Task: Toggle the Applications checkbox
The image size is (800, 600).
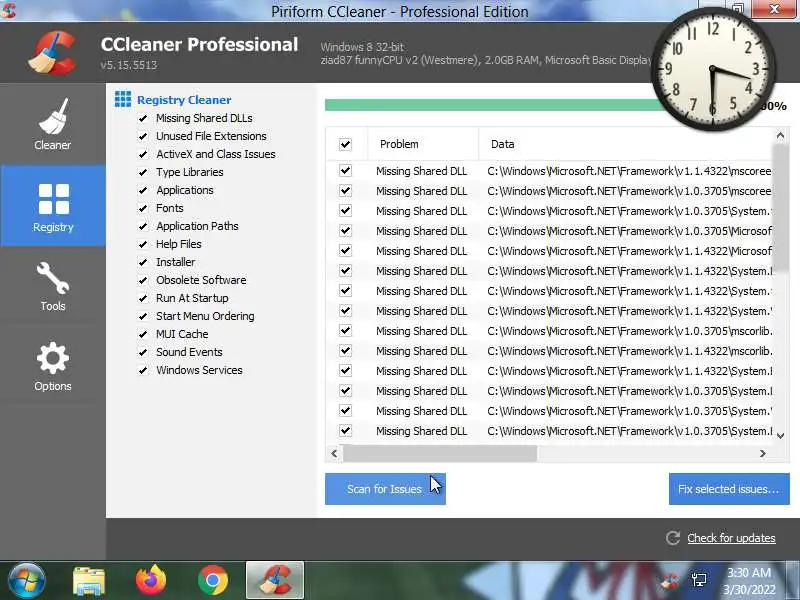Action: [143, 190]
